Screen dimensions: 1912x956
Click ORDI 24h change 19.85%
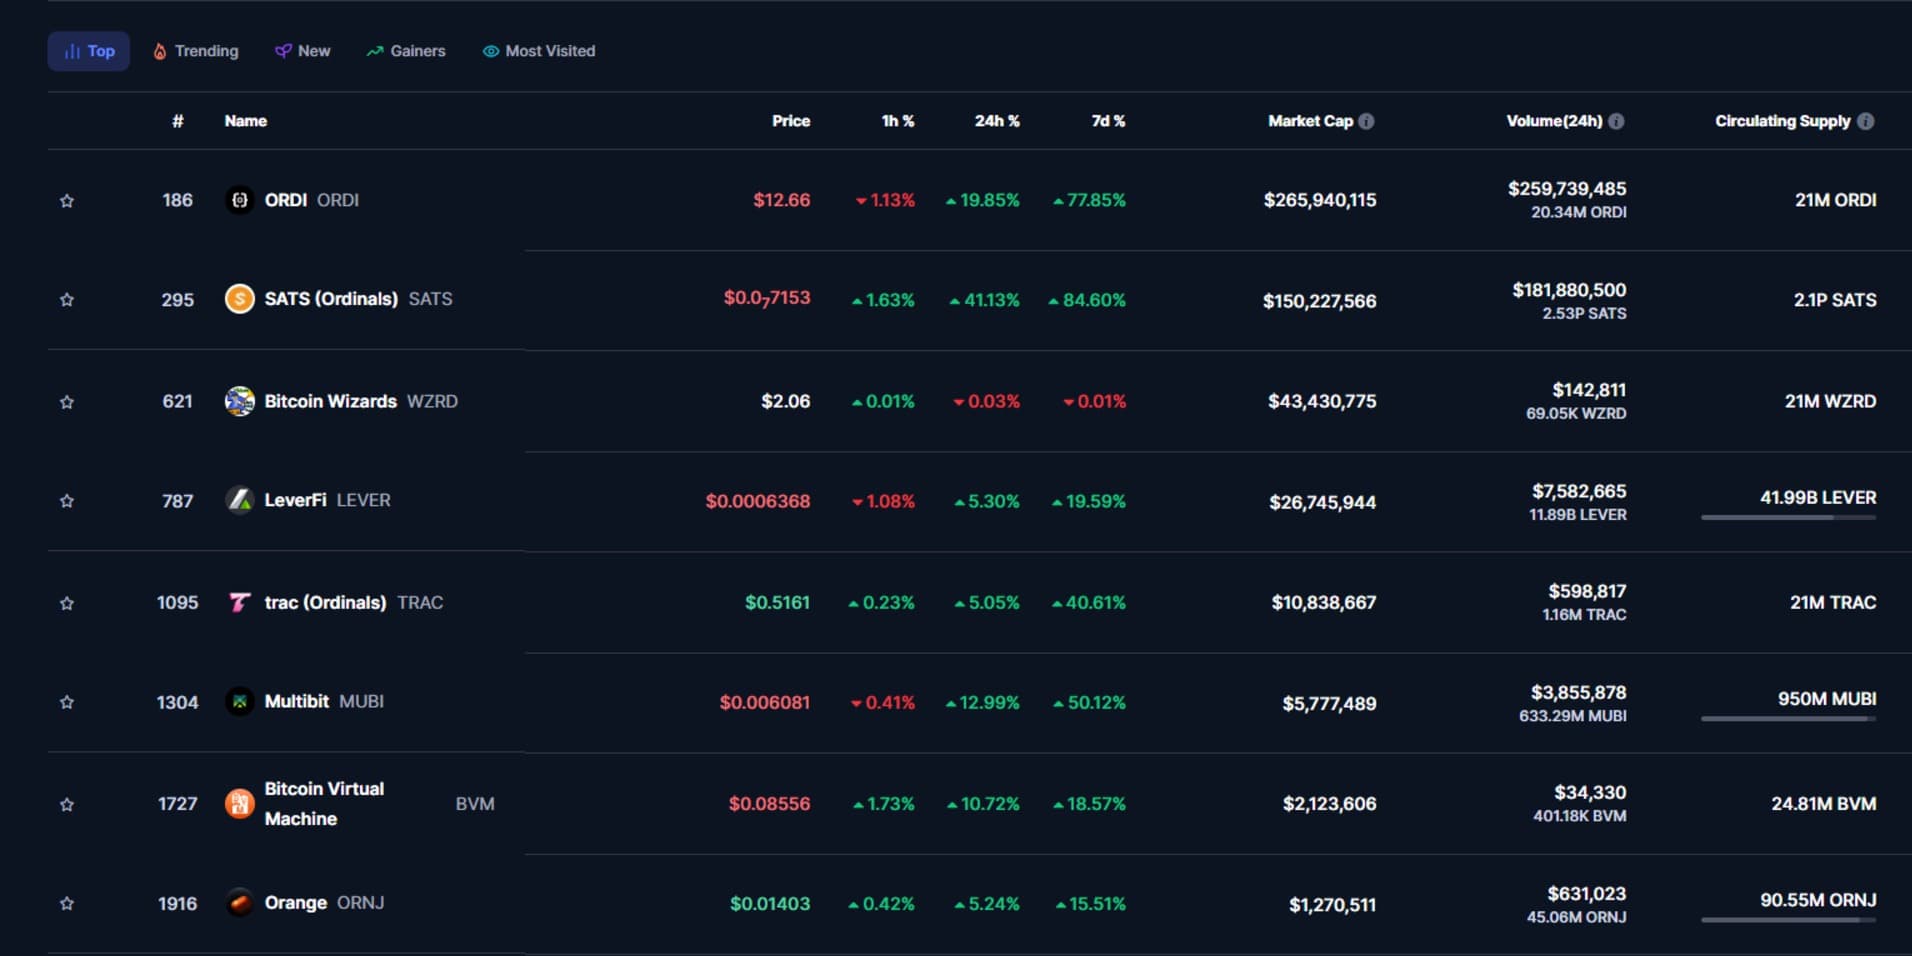[983, 200]
